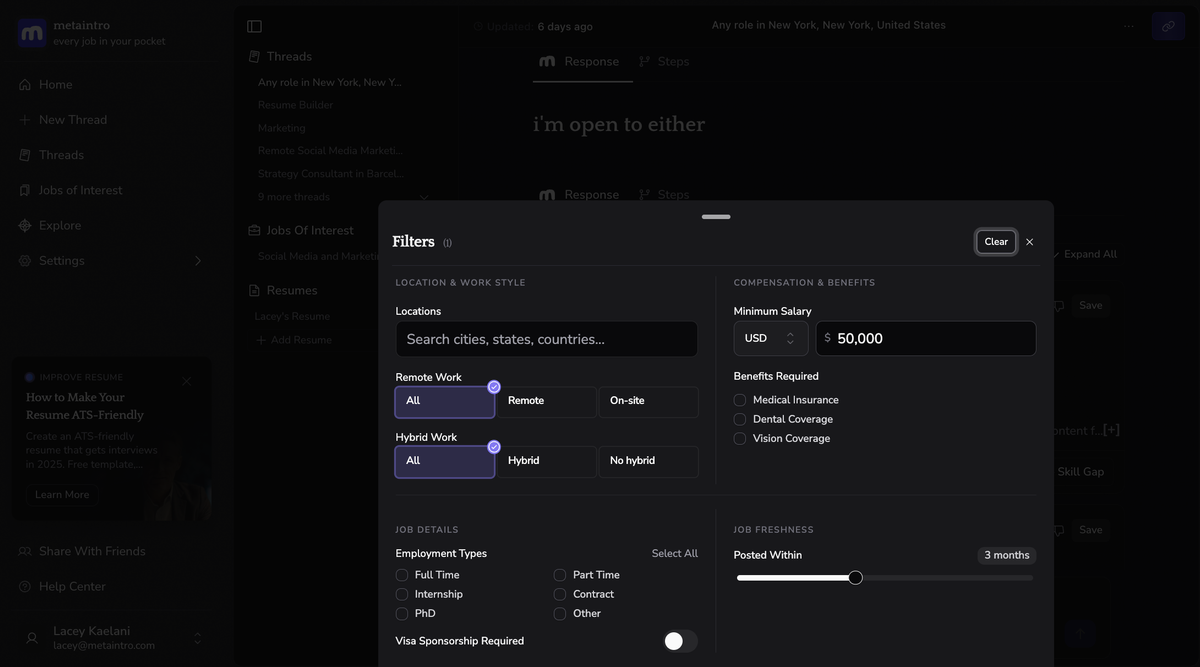Close the Filters panel with X
Image resolution: width=1200 pixels, height=667 pixels.
coord(1030,242)
